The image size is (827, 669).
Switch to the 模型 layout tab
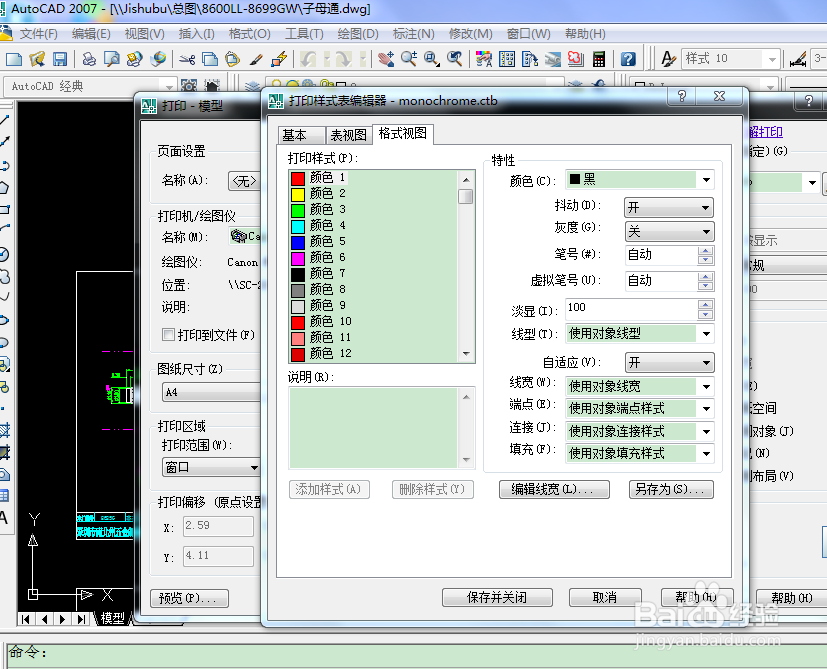[x=112, y=618]
